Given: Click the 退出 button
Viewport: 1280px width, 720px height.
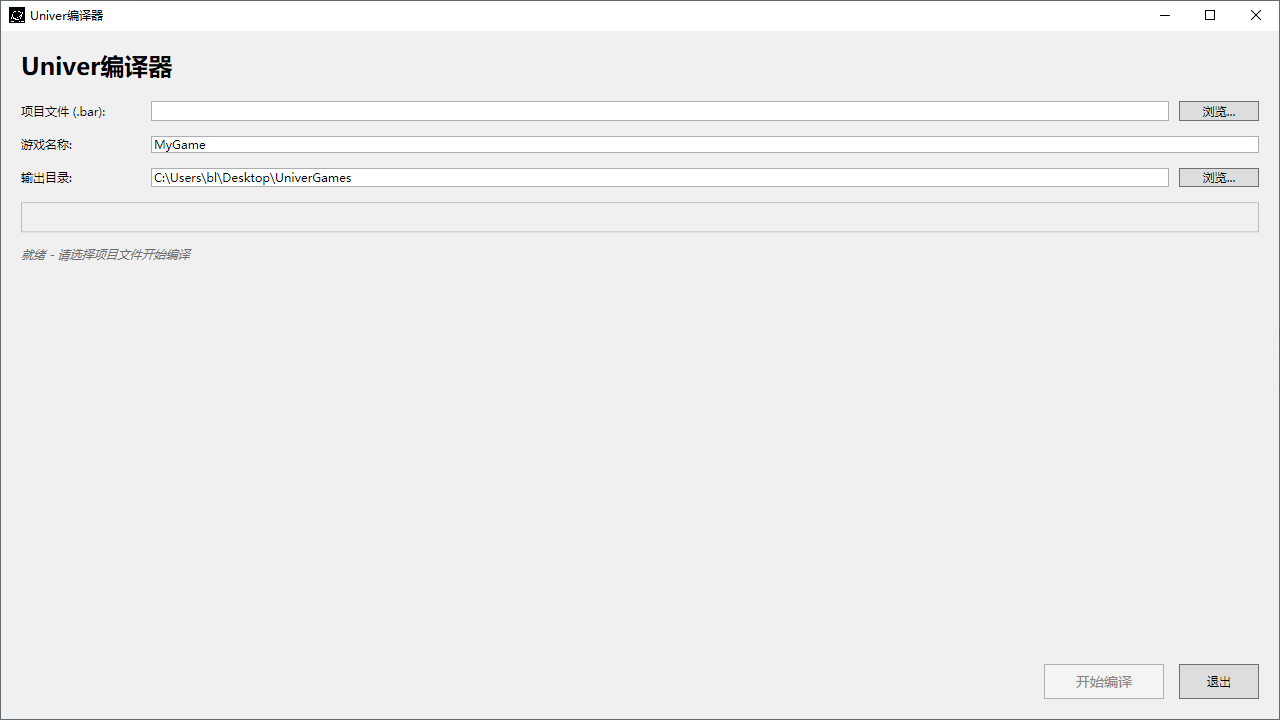Looking at the screenshot, I should point(1218,682).
